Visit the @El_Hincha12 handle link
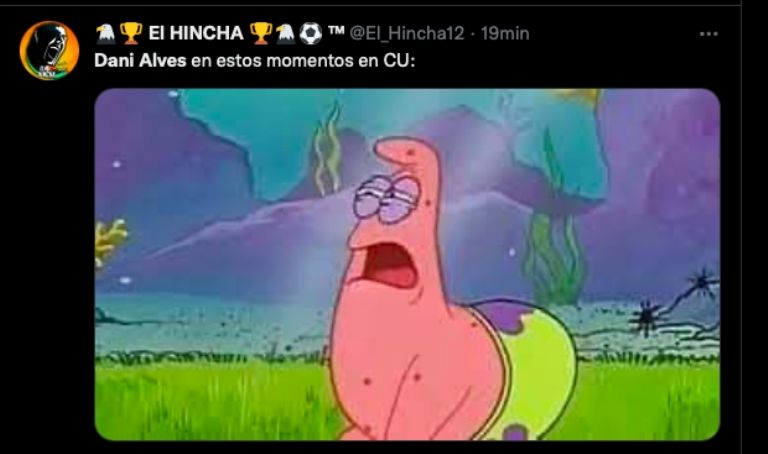The width and height of the screenshot is (768, 454). [x=407, y=33]
